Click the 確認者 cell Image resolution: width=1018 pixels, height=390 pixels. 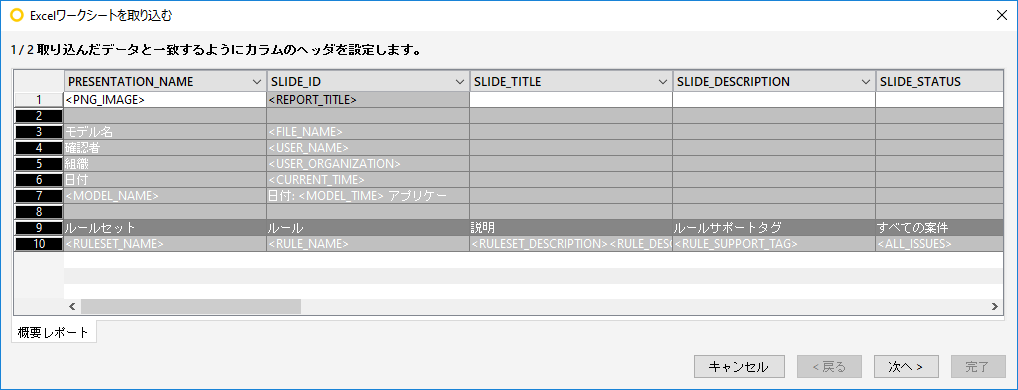click(x=165, y=148)
